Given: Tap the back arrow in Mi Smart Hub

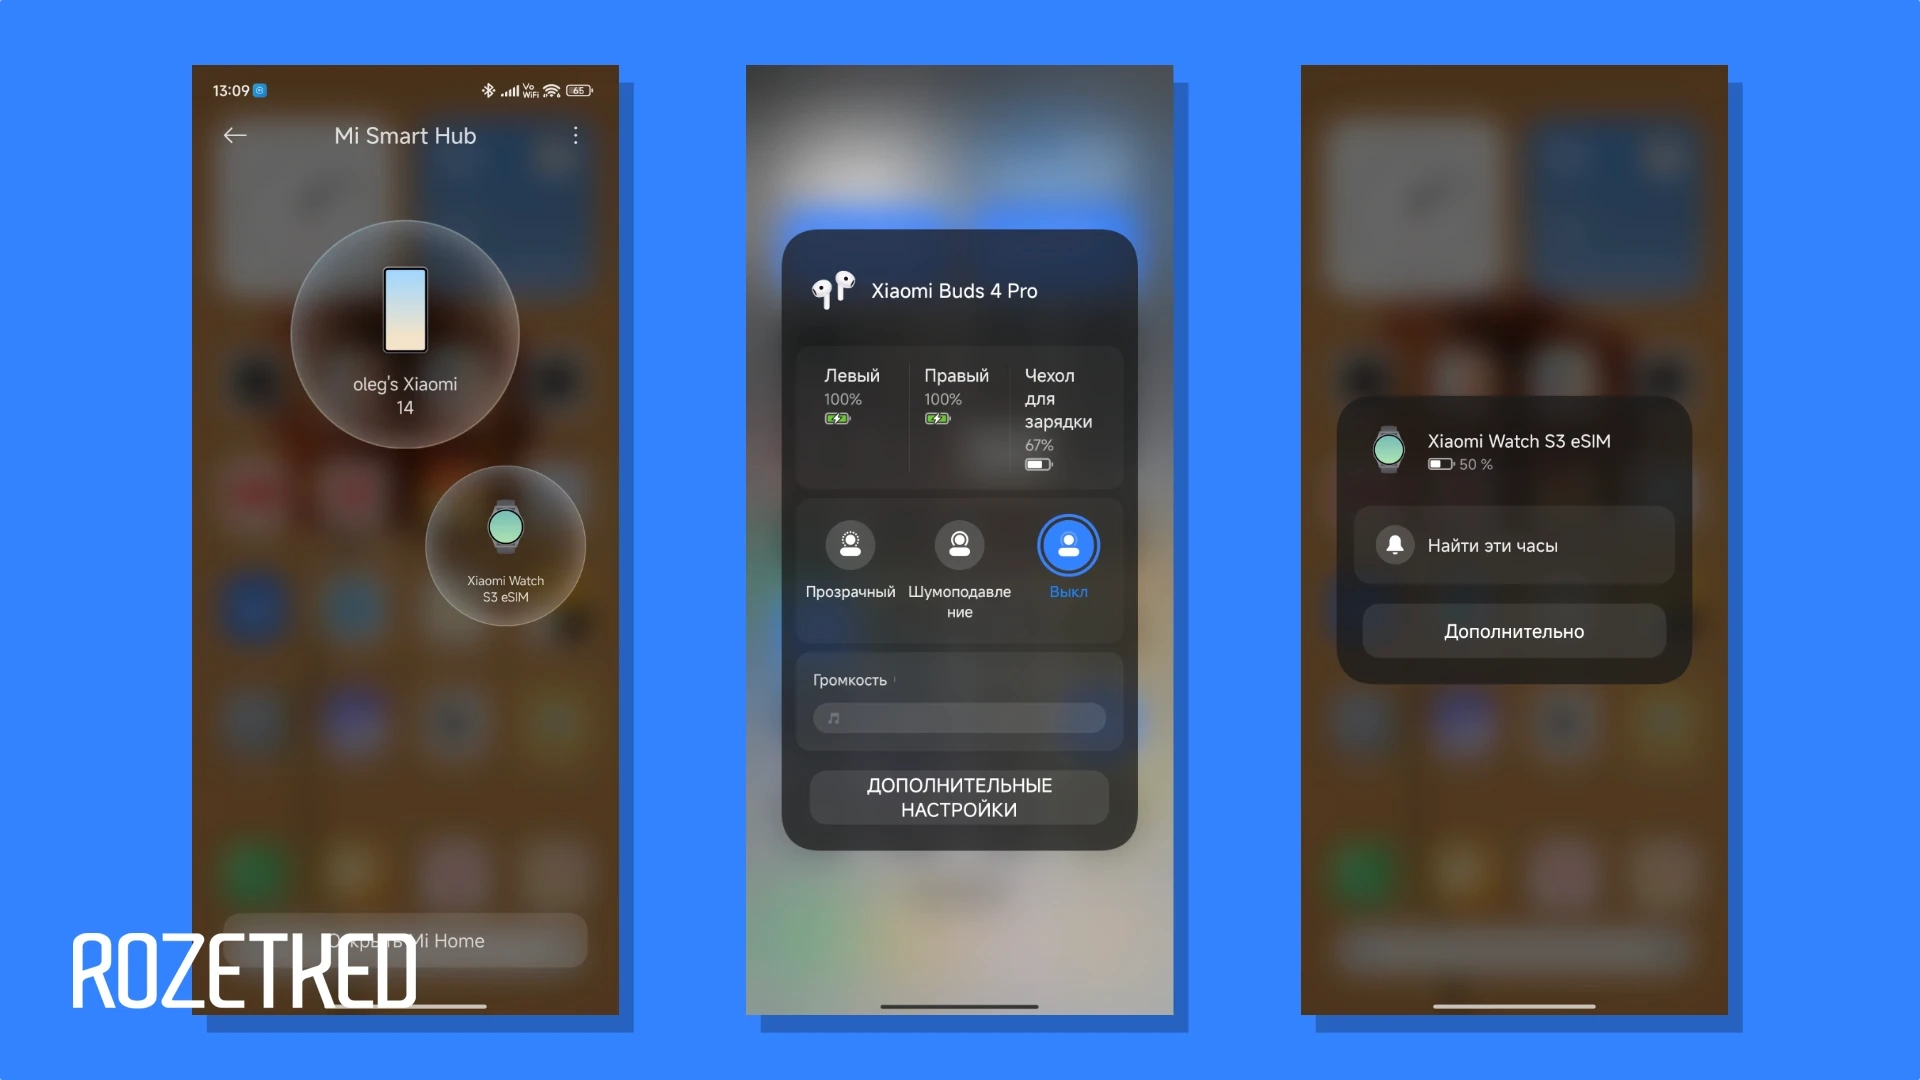Looking at the screenshot, I should [x=233, y=136].
